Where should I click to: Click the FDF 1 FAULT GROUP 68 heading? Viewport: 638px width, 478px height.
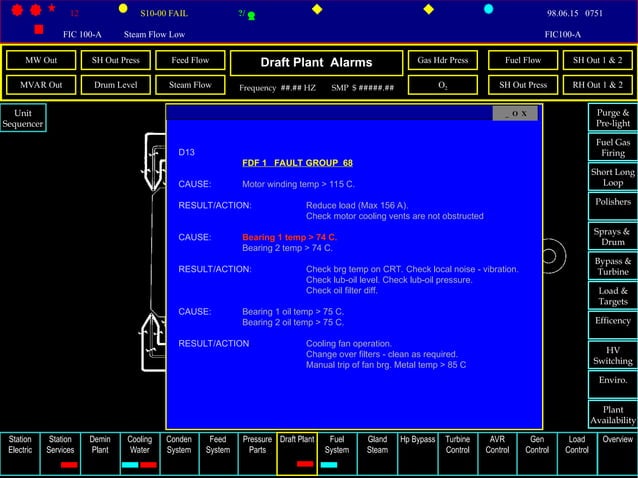pyautogui.click(x=297, y=163)
